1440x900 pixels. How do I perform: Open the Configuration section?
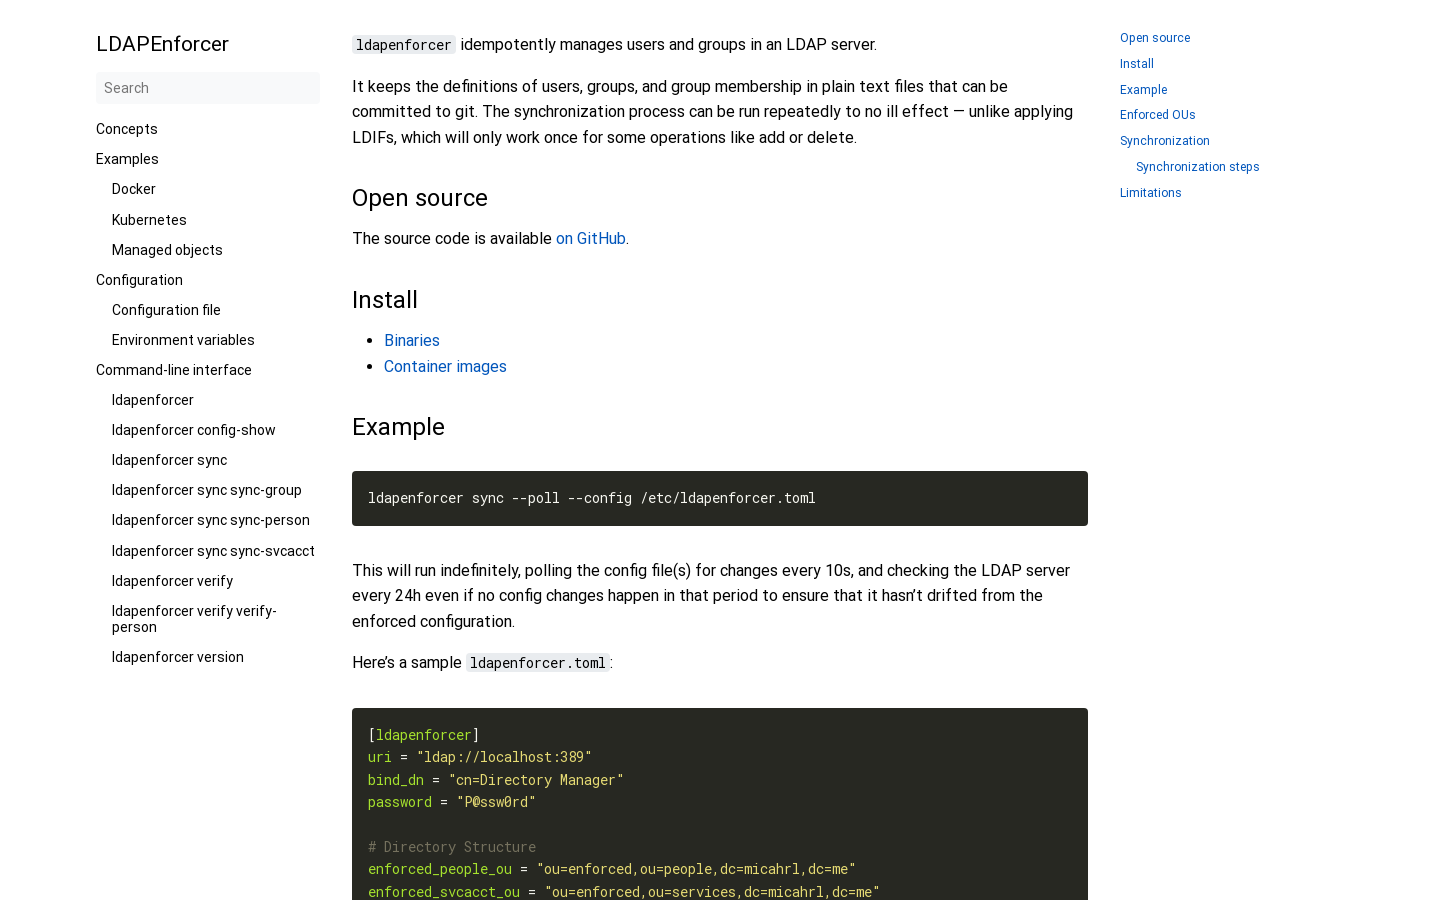139,280
